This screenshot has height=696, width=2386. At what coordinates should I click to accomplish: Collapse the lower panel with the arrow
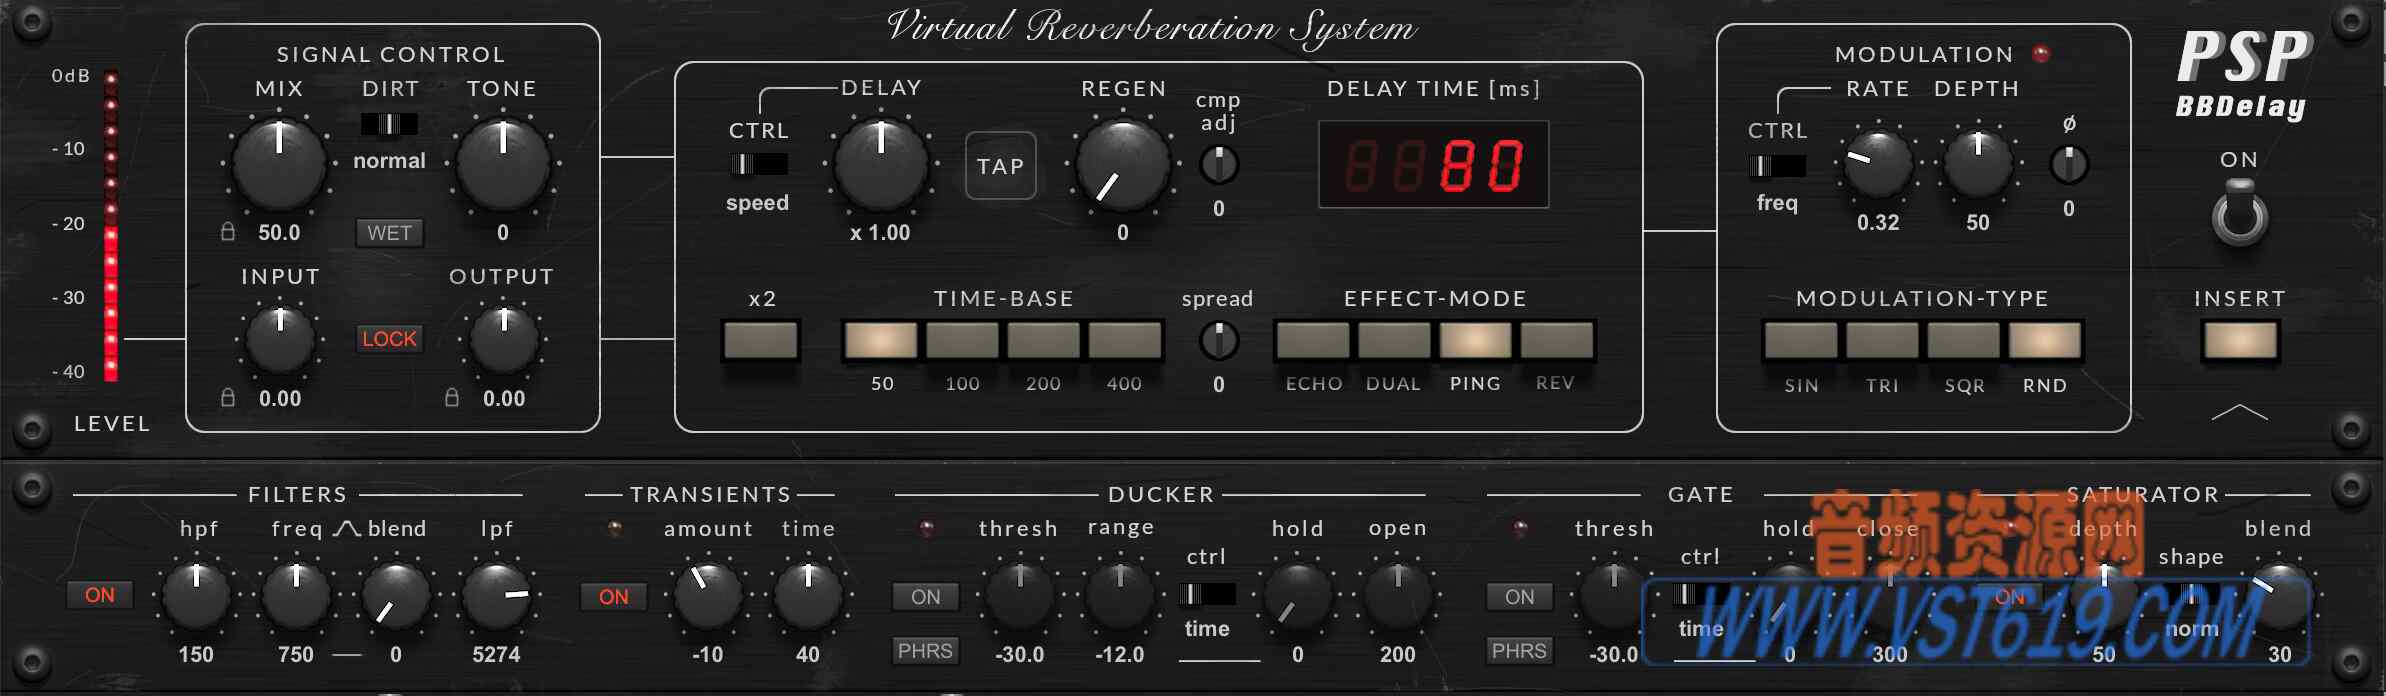coord(2240,412)
